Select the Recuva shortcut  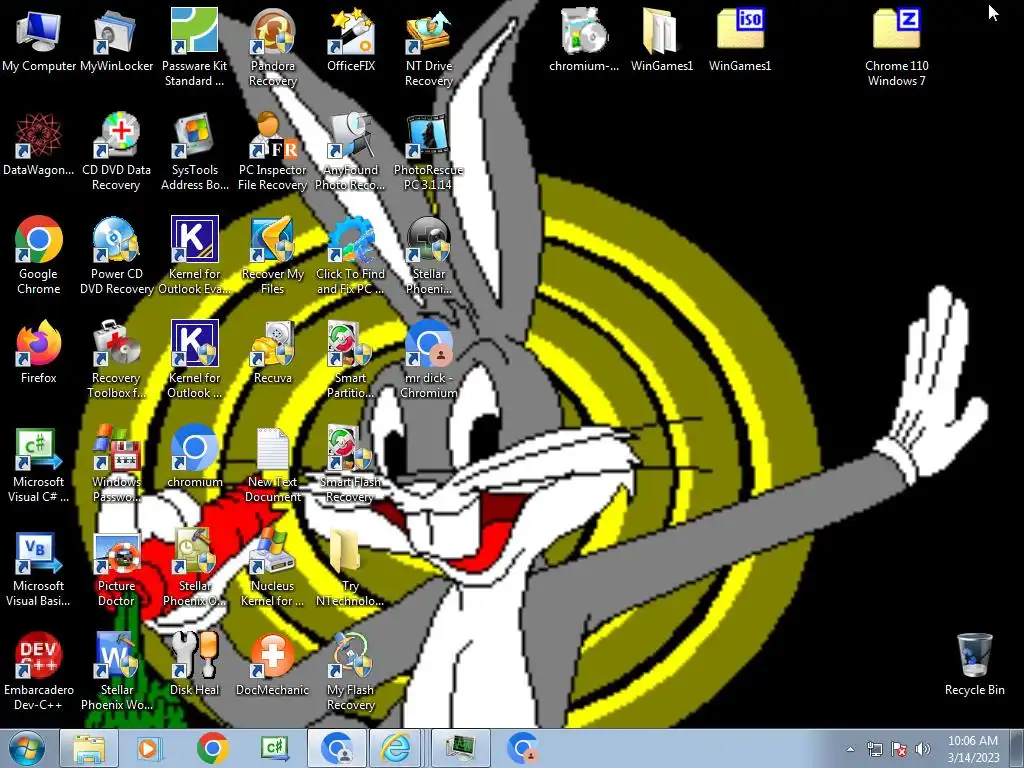(x=273, y=353)
